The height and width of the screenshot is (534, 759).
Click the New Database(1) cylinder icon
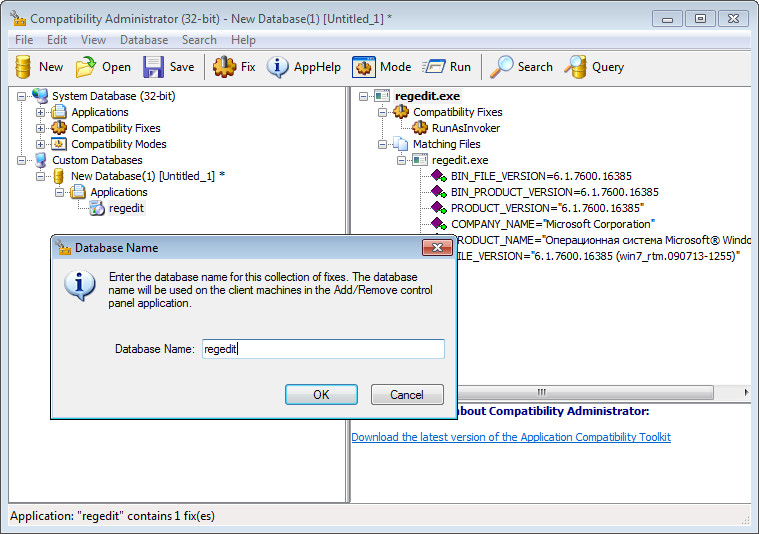pyautogui.click(x=59, y=176)
